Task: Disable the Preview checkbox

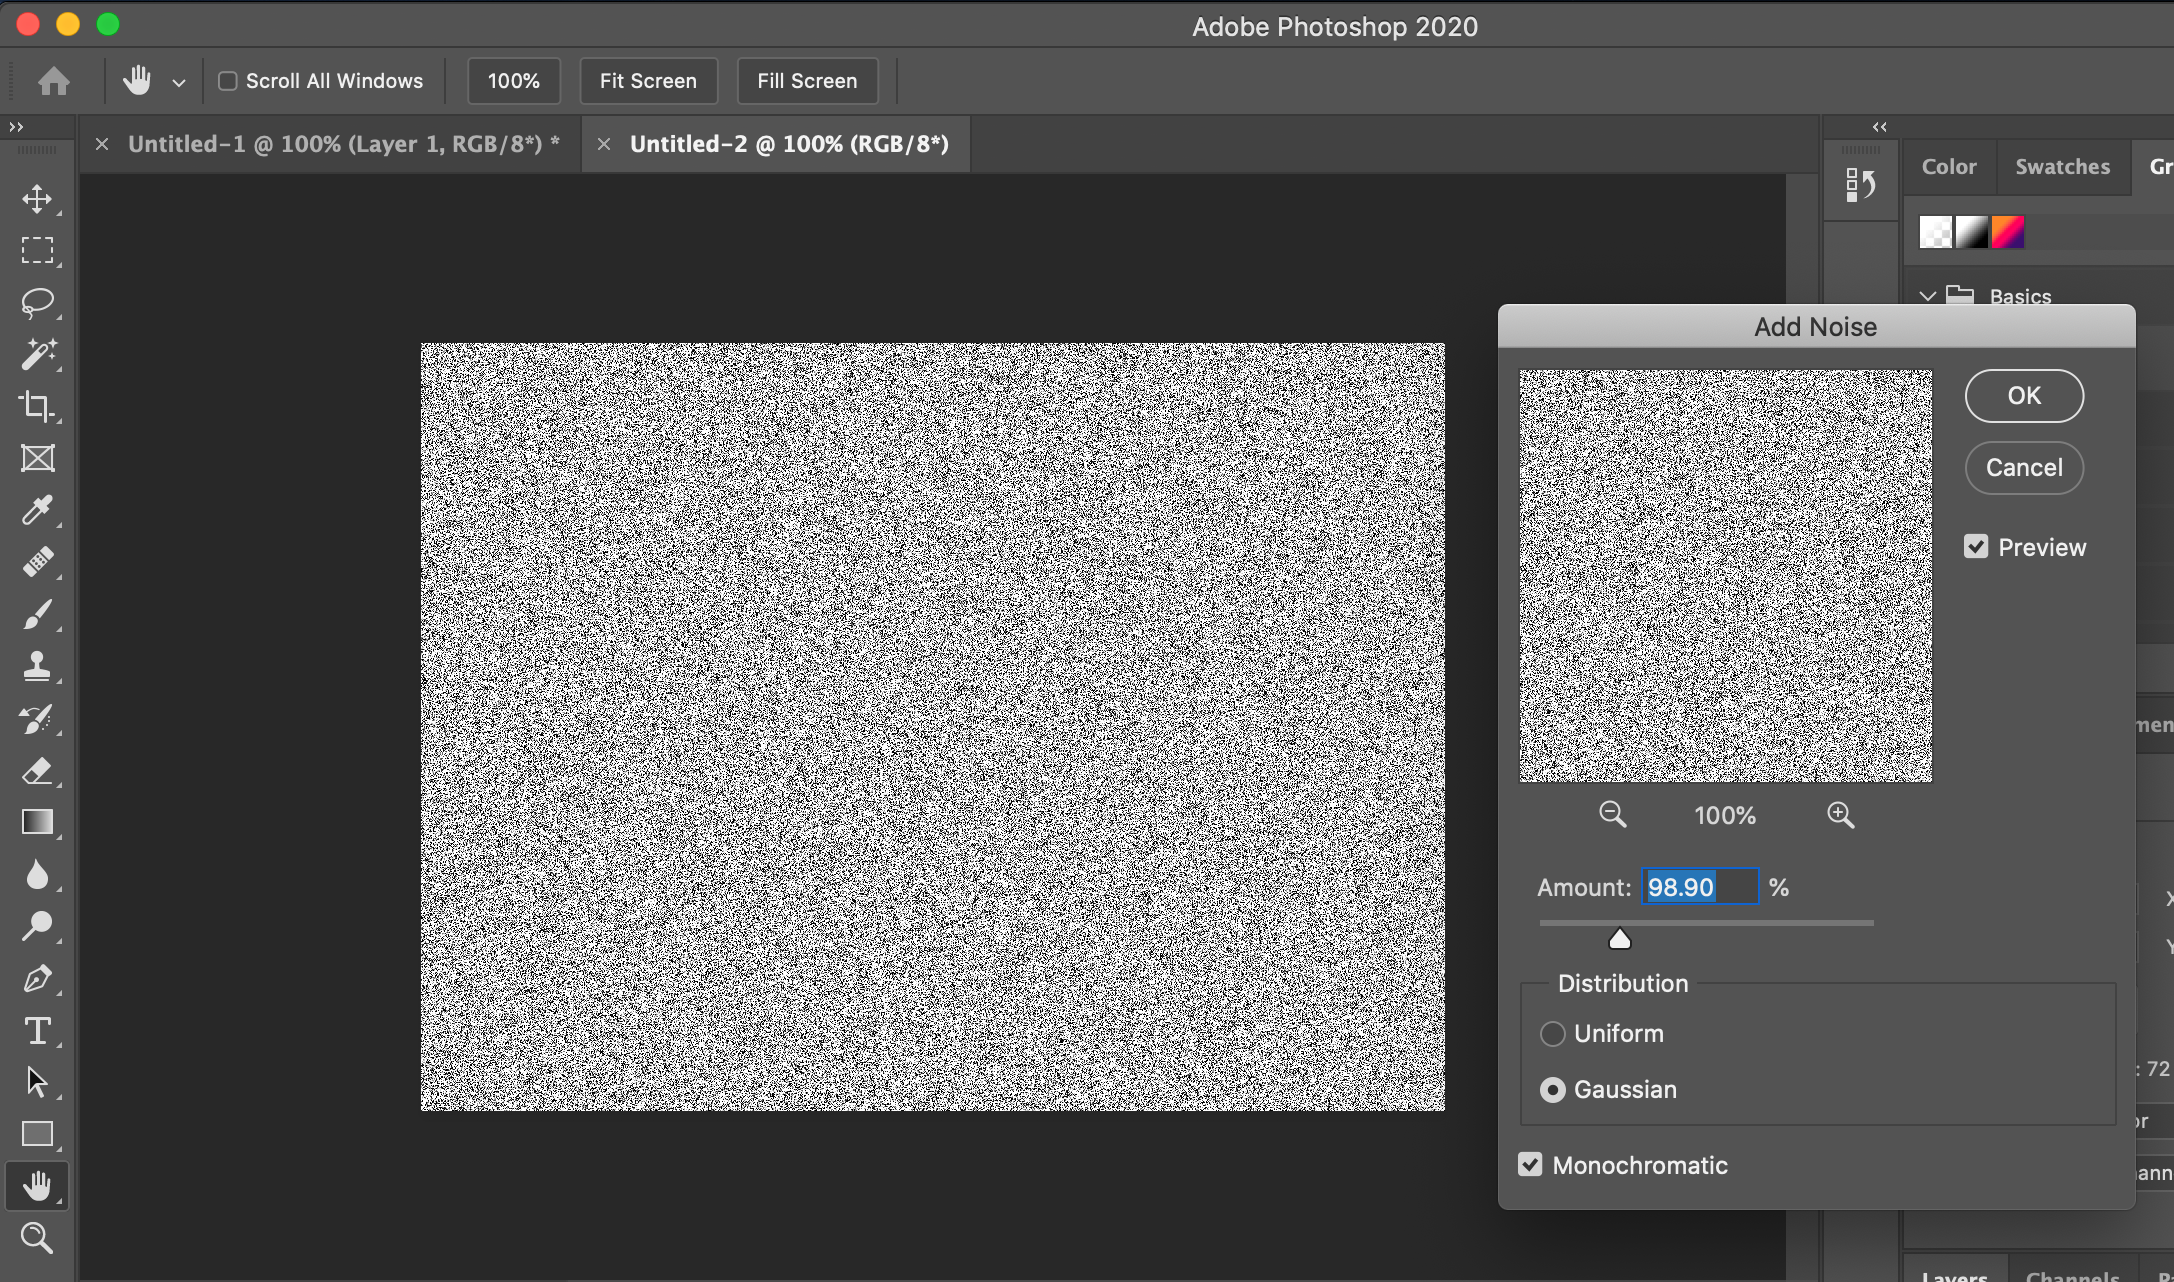Action: tap(1976, 546)
